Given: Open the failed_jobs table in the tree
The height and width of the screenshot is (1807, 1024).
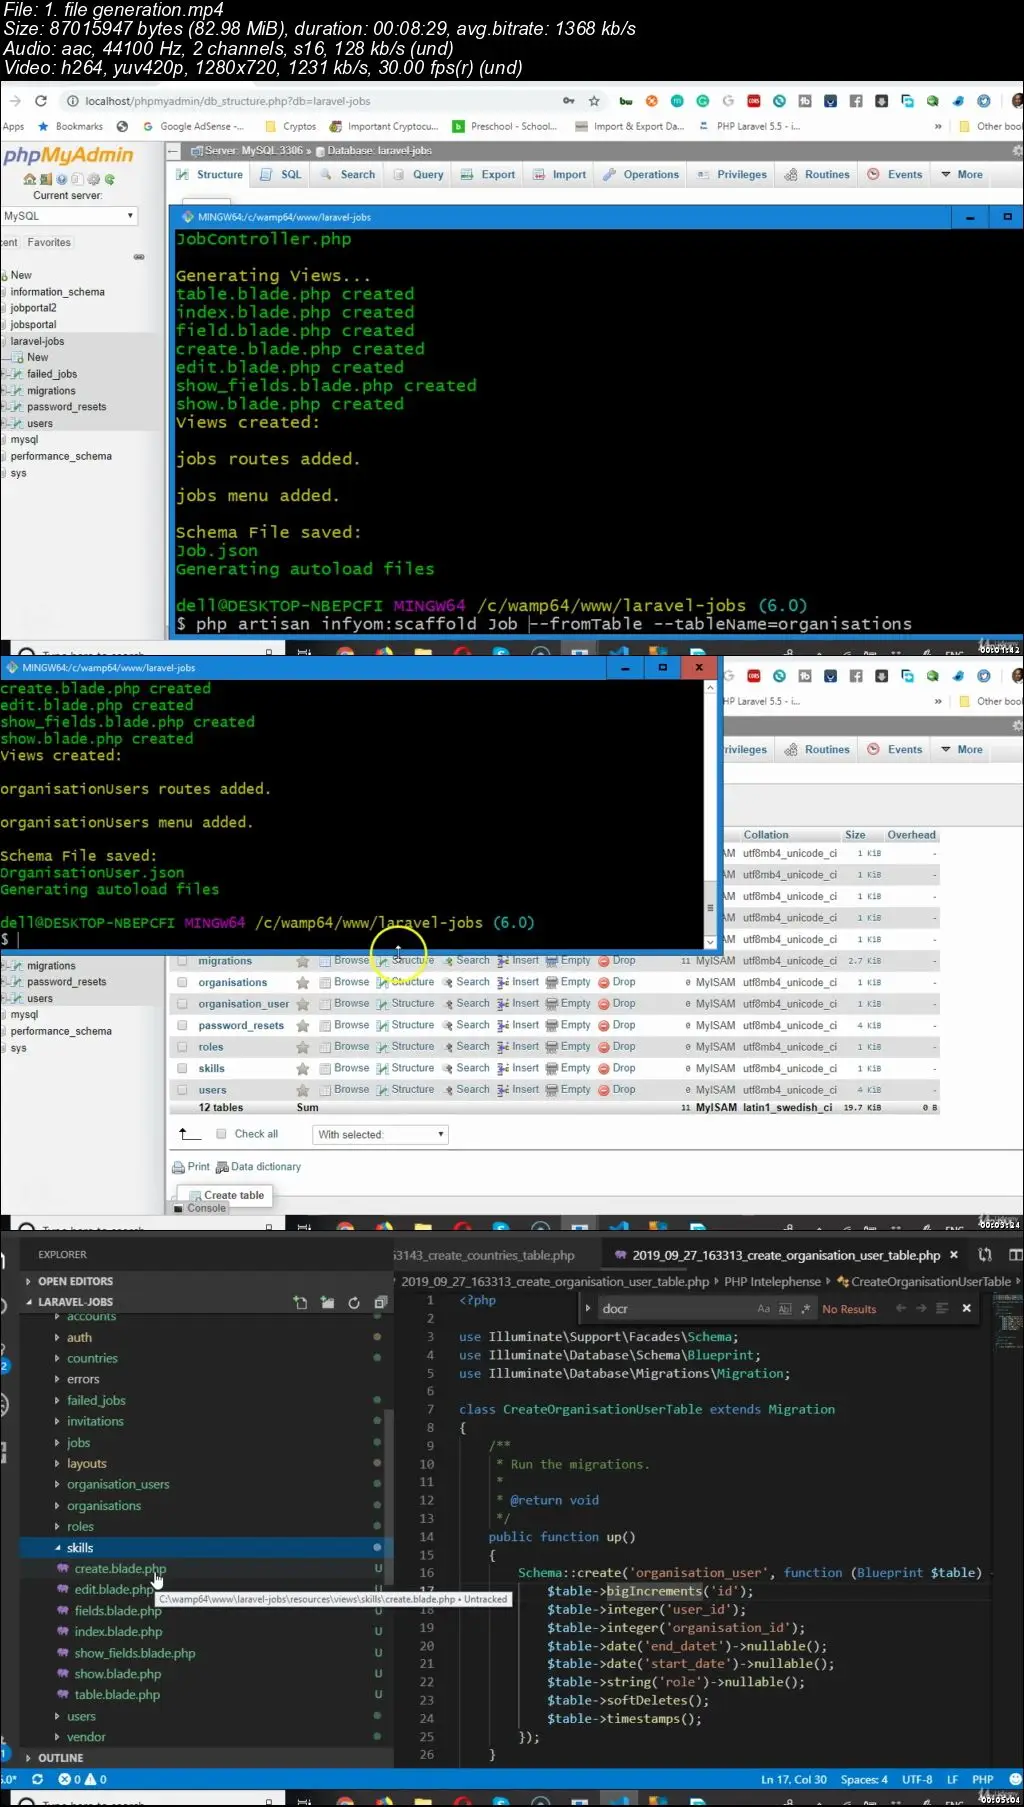Looking at the screenshot, I should (52, 374).
